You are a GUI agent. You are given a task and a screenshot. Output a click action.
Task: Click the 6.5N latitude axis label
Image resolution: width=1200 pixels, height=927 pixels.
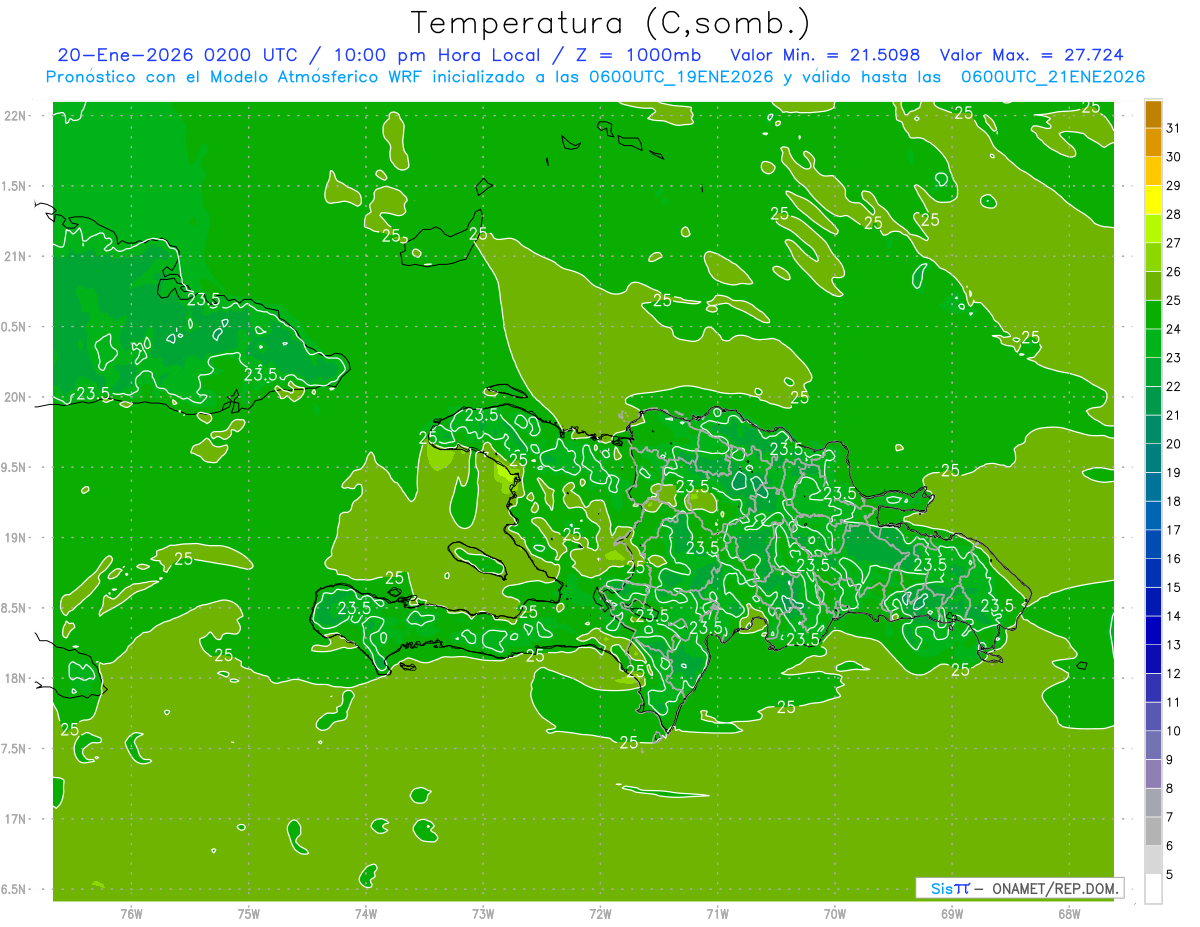point(15,889)
